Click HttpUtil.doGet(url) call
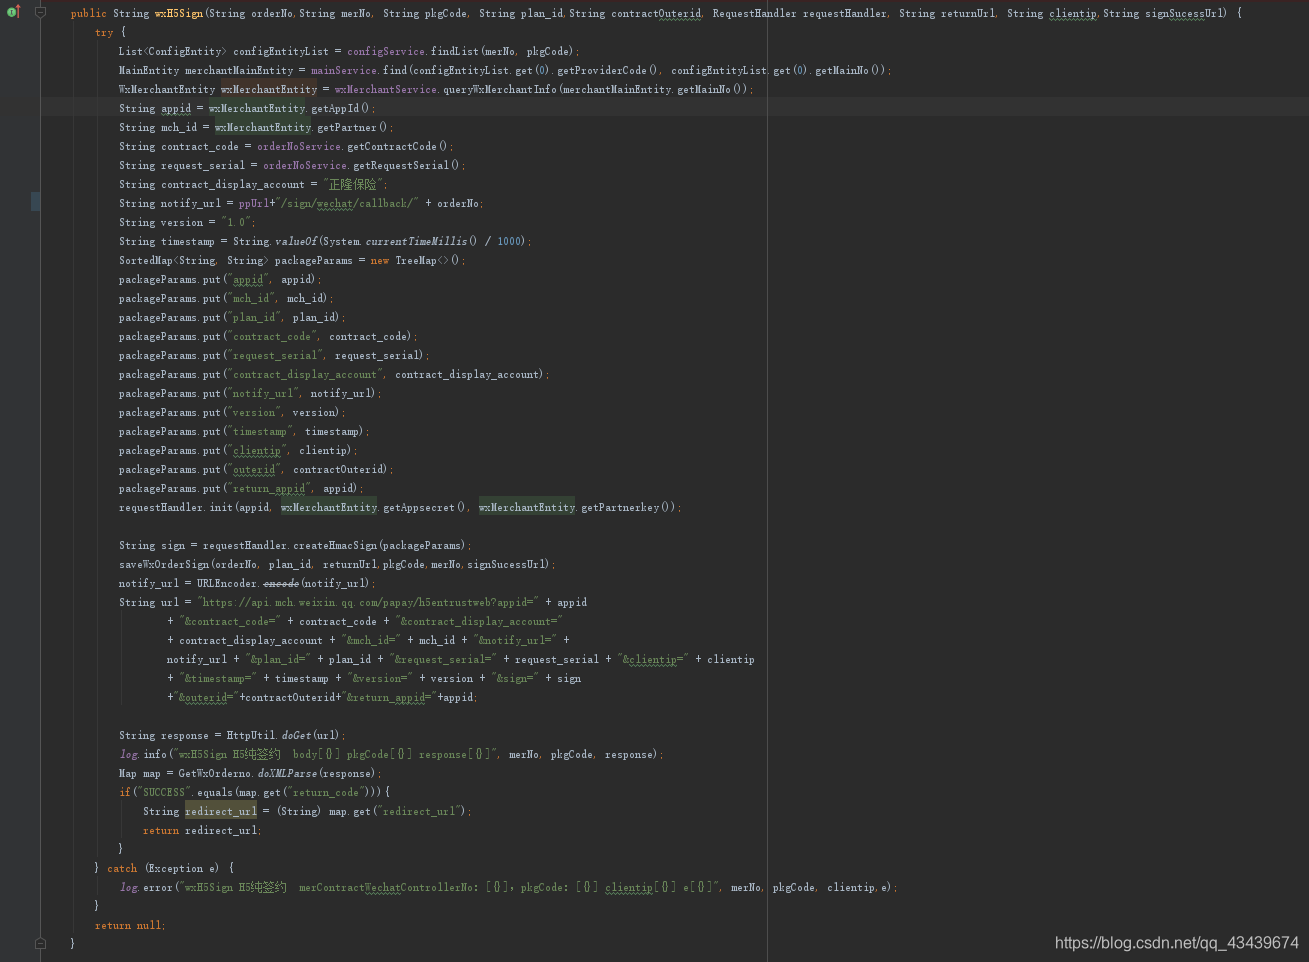Viewport: 1309px width, 962px height. pos(285,735)
